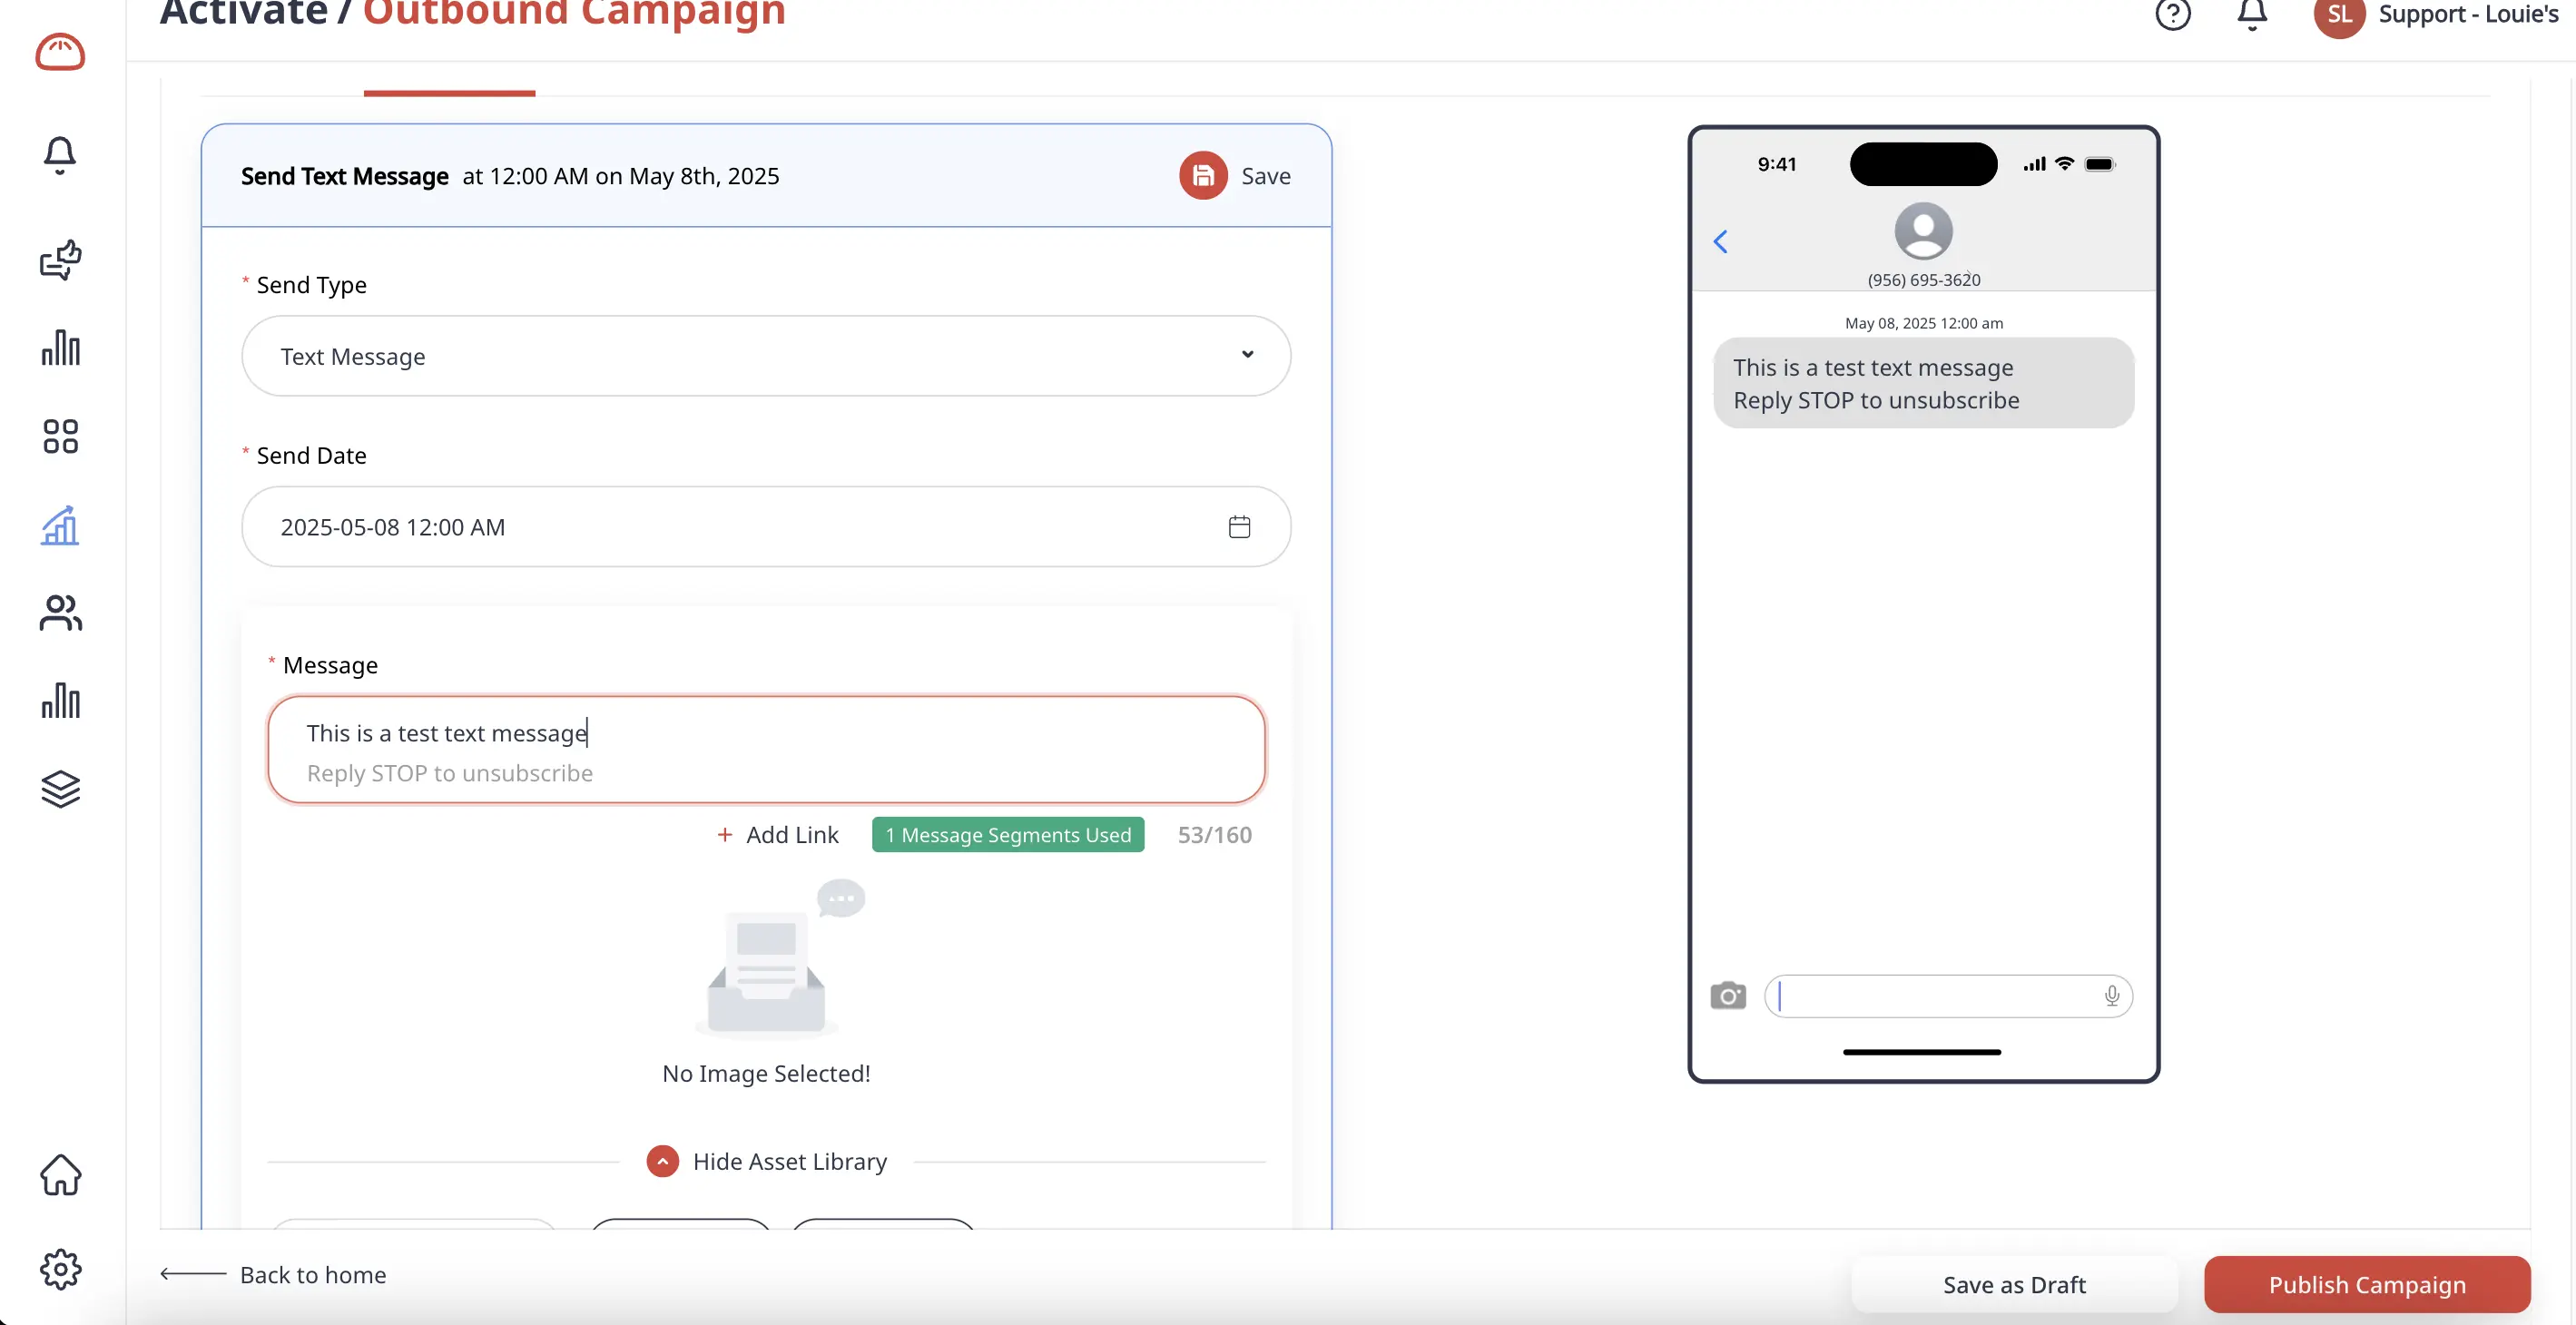Open settings gear in sidebar

click(x=60, y=1269)
